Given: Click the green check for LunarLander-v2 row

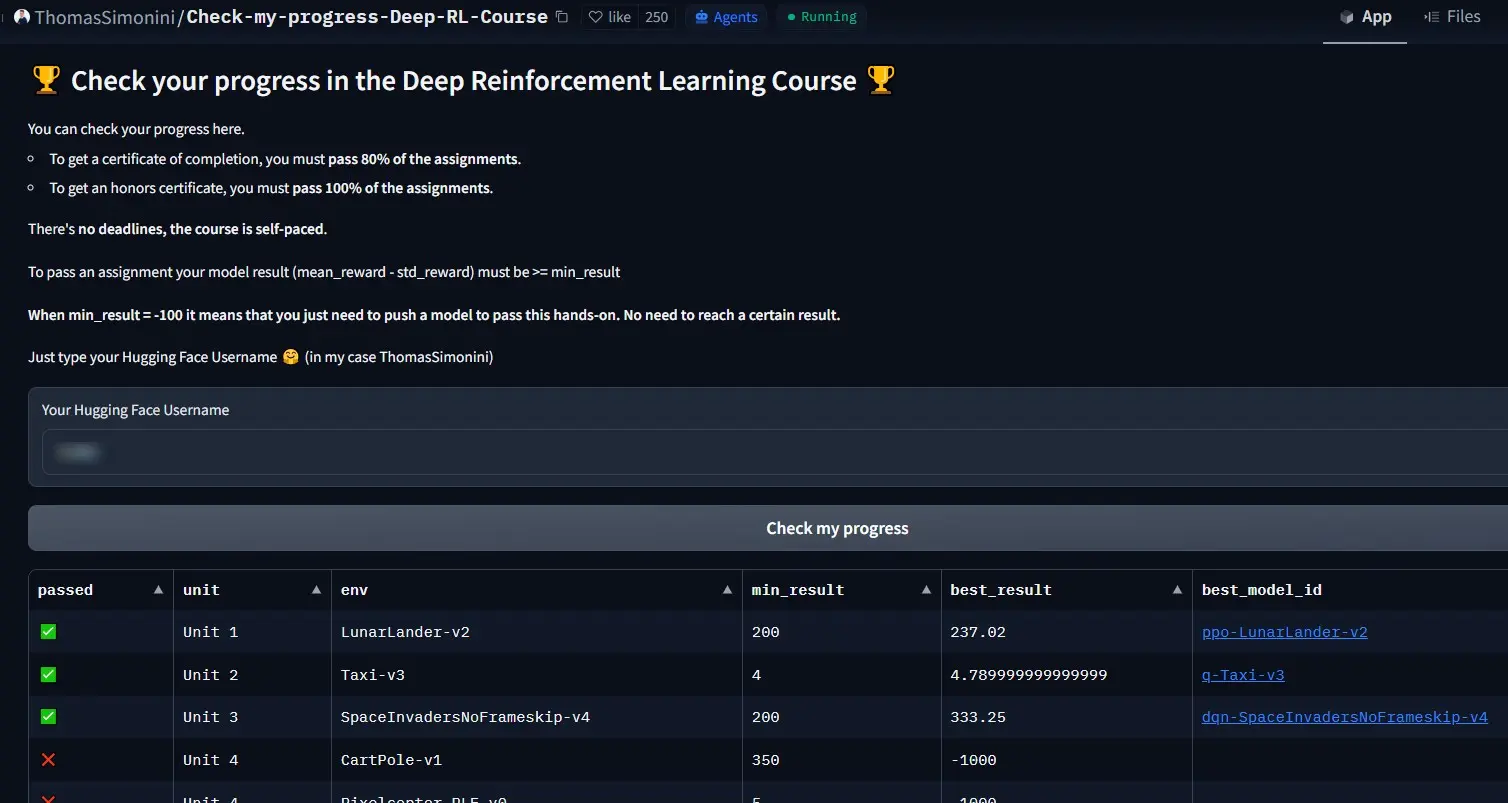Looking at the screenshot, I should pos(48,632).
